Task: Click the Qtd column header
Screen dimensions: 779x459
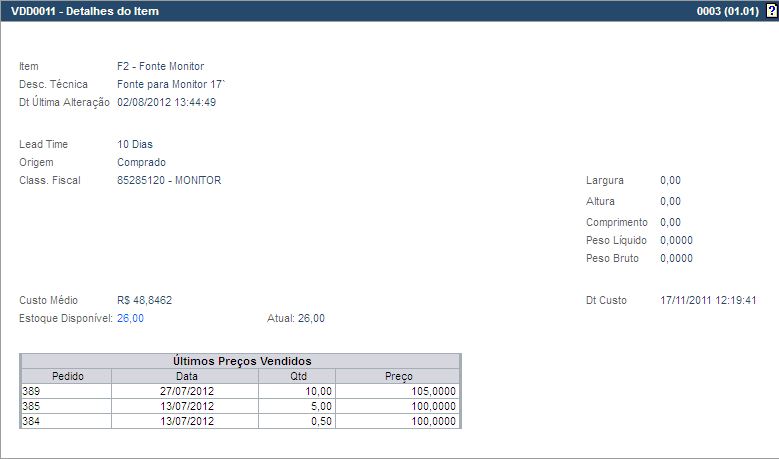Action: tap(297, 376)
